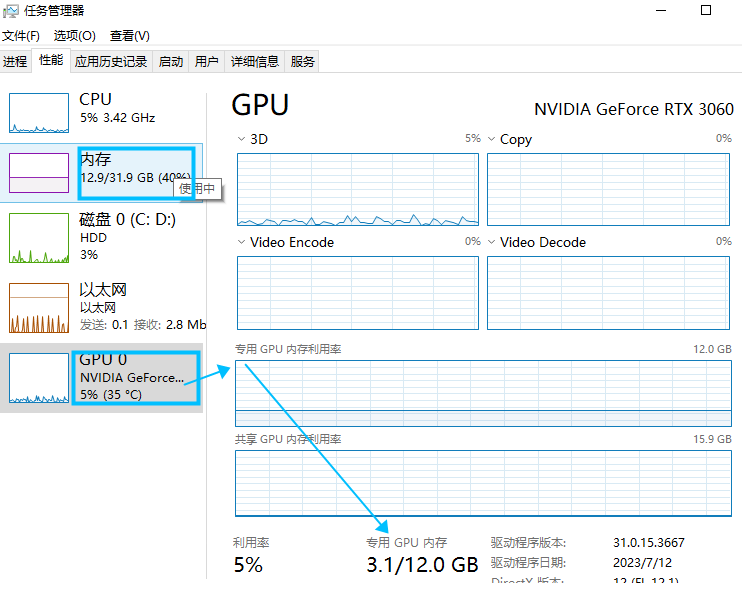Open the 选项(O) menu
The width and height of the screenshot is (742, 590).
pyautogui.click(x=74, y=36)
